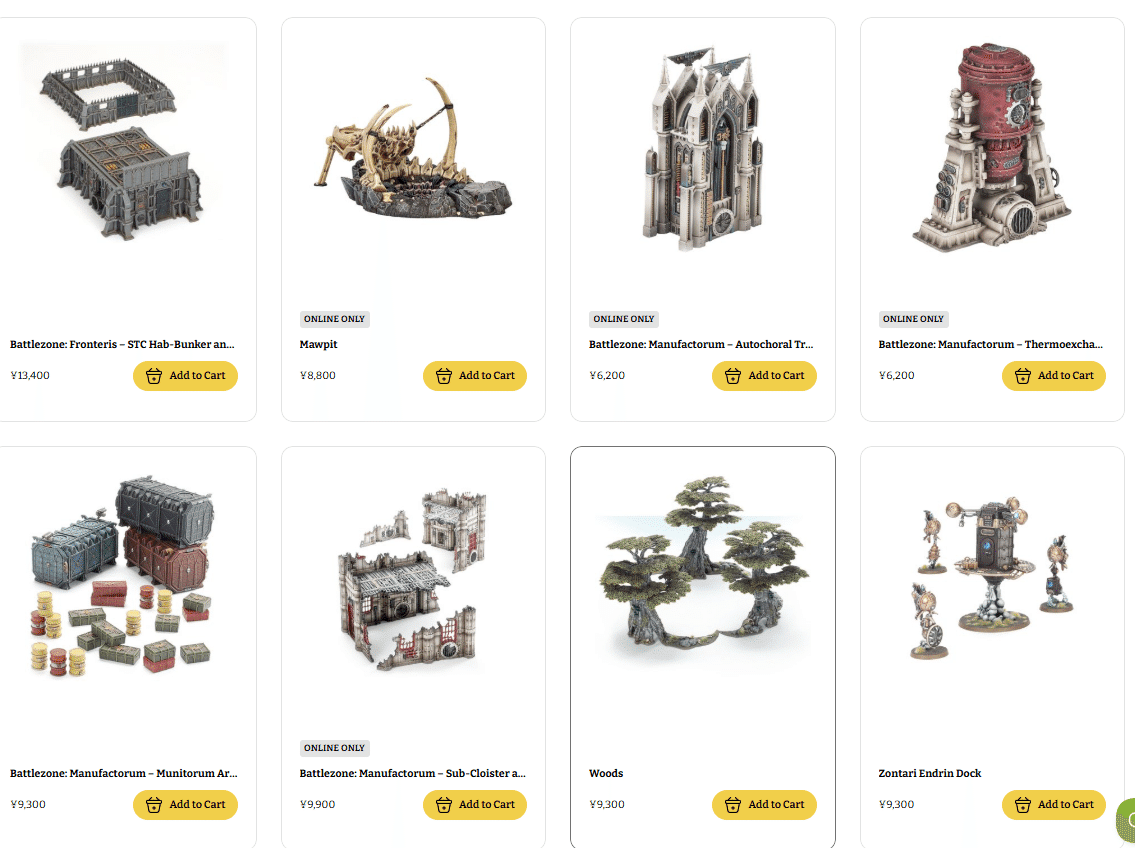Open the red Thermoexchanger terrain image
Viewport: 1135px width, 848px height.
tap(992, 147)
